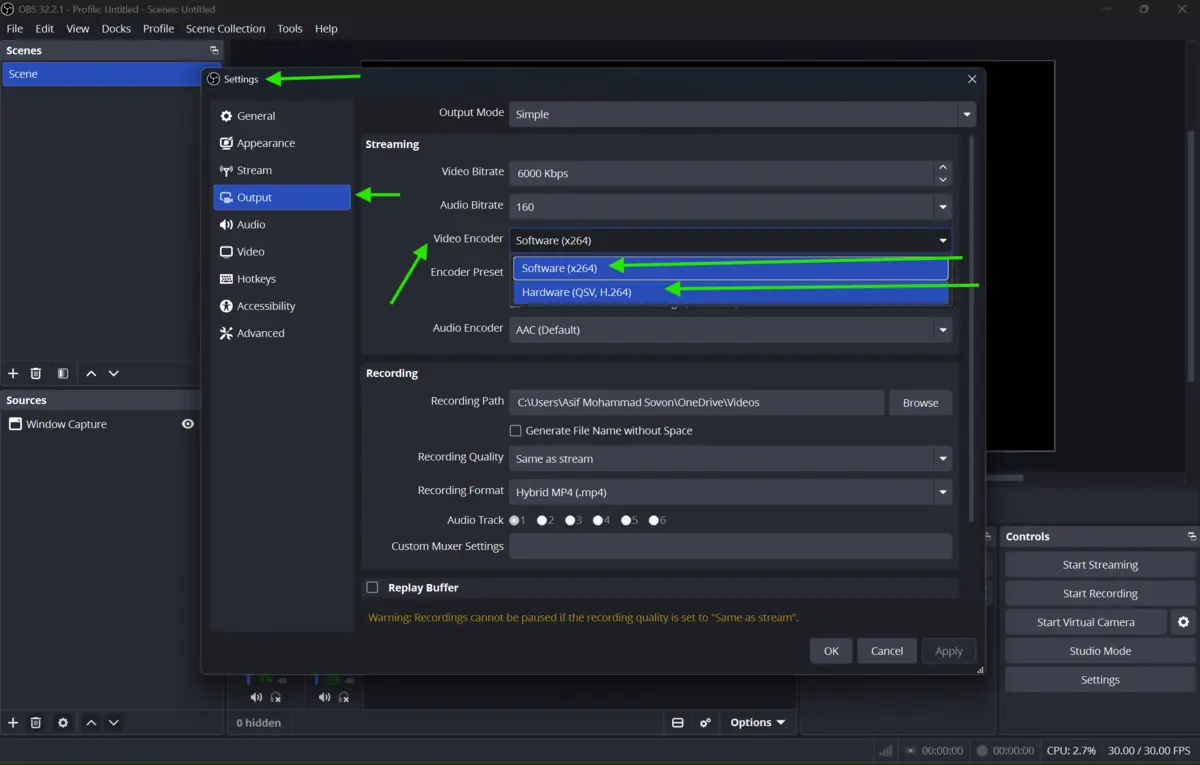The width and height of the screenshot is (1200, 765).
Task: Remove selected source with Sources trash icon
Action: pyautogui.click(x=36, y=722)
